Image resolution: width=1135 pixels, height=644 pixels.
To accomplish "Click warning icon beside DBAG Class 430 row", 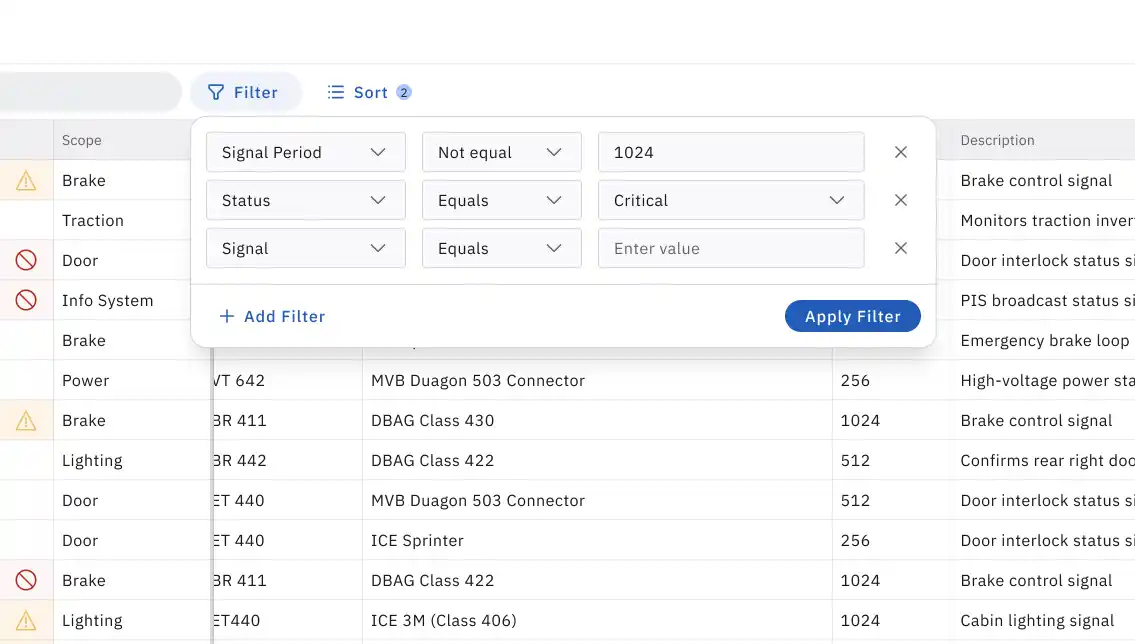I will click(x=26, y=420).
